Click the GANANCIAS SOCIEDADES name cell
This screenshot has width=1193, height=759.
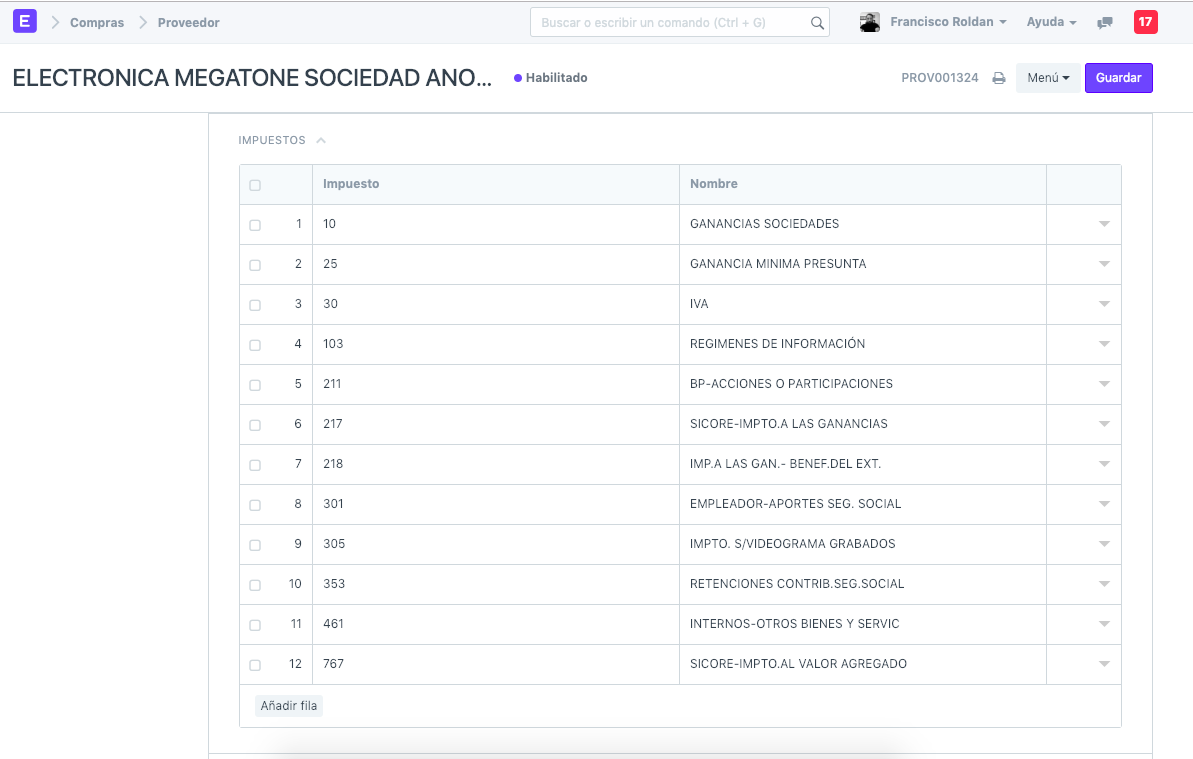[x=863, y=224]
